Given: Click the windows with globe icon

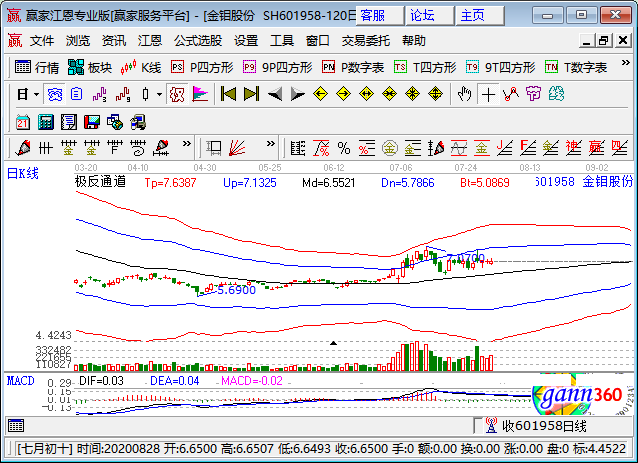Looking at the screenshot, I should click(x=115, y=122).
